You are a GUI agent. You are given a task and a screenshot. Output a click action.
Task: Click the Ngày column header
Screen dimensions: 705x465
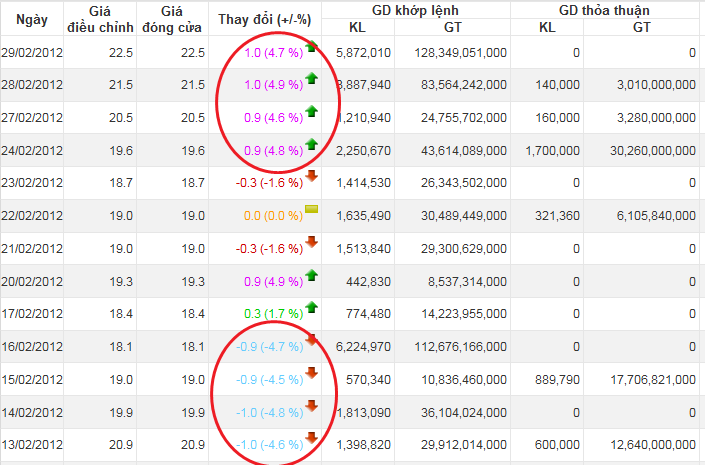click(x=32, y=19)
